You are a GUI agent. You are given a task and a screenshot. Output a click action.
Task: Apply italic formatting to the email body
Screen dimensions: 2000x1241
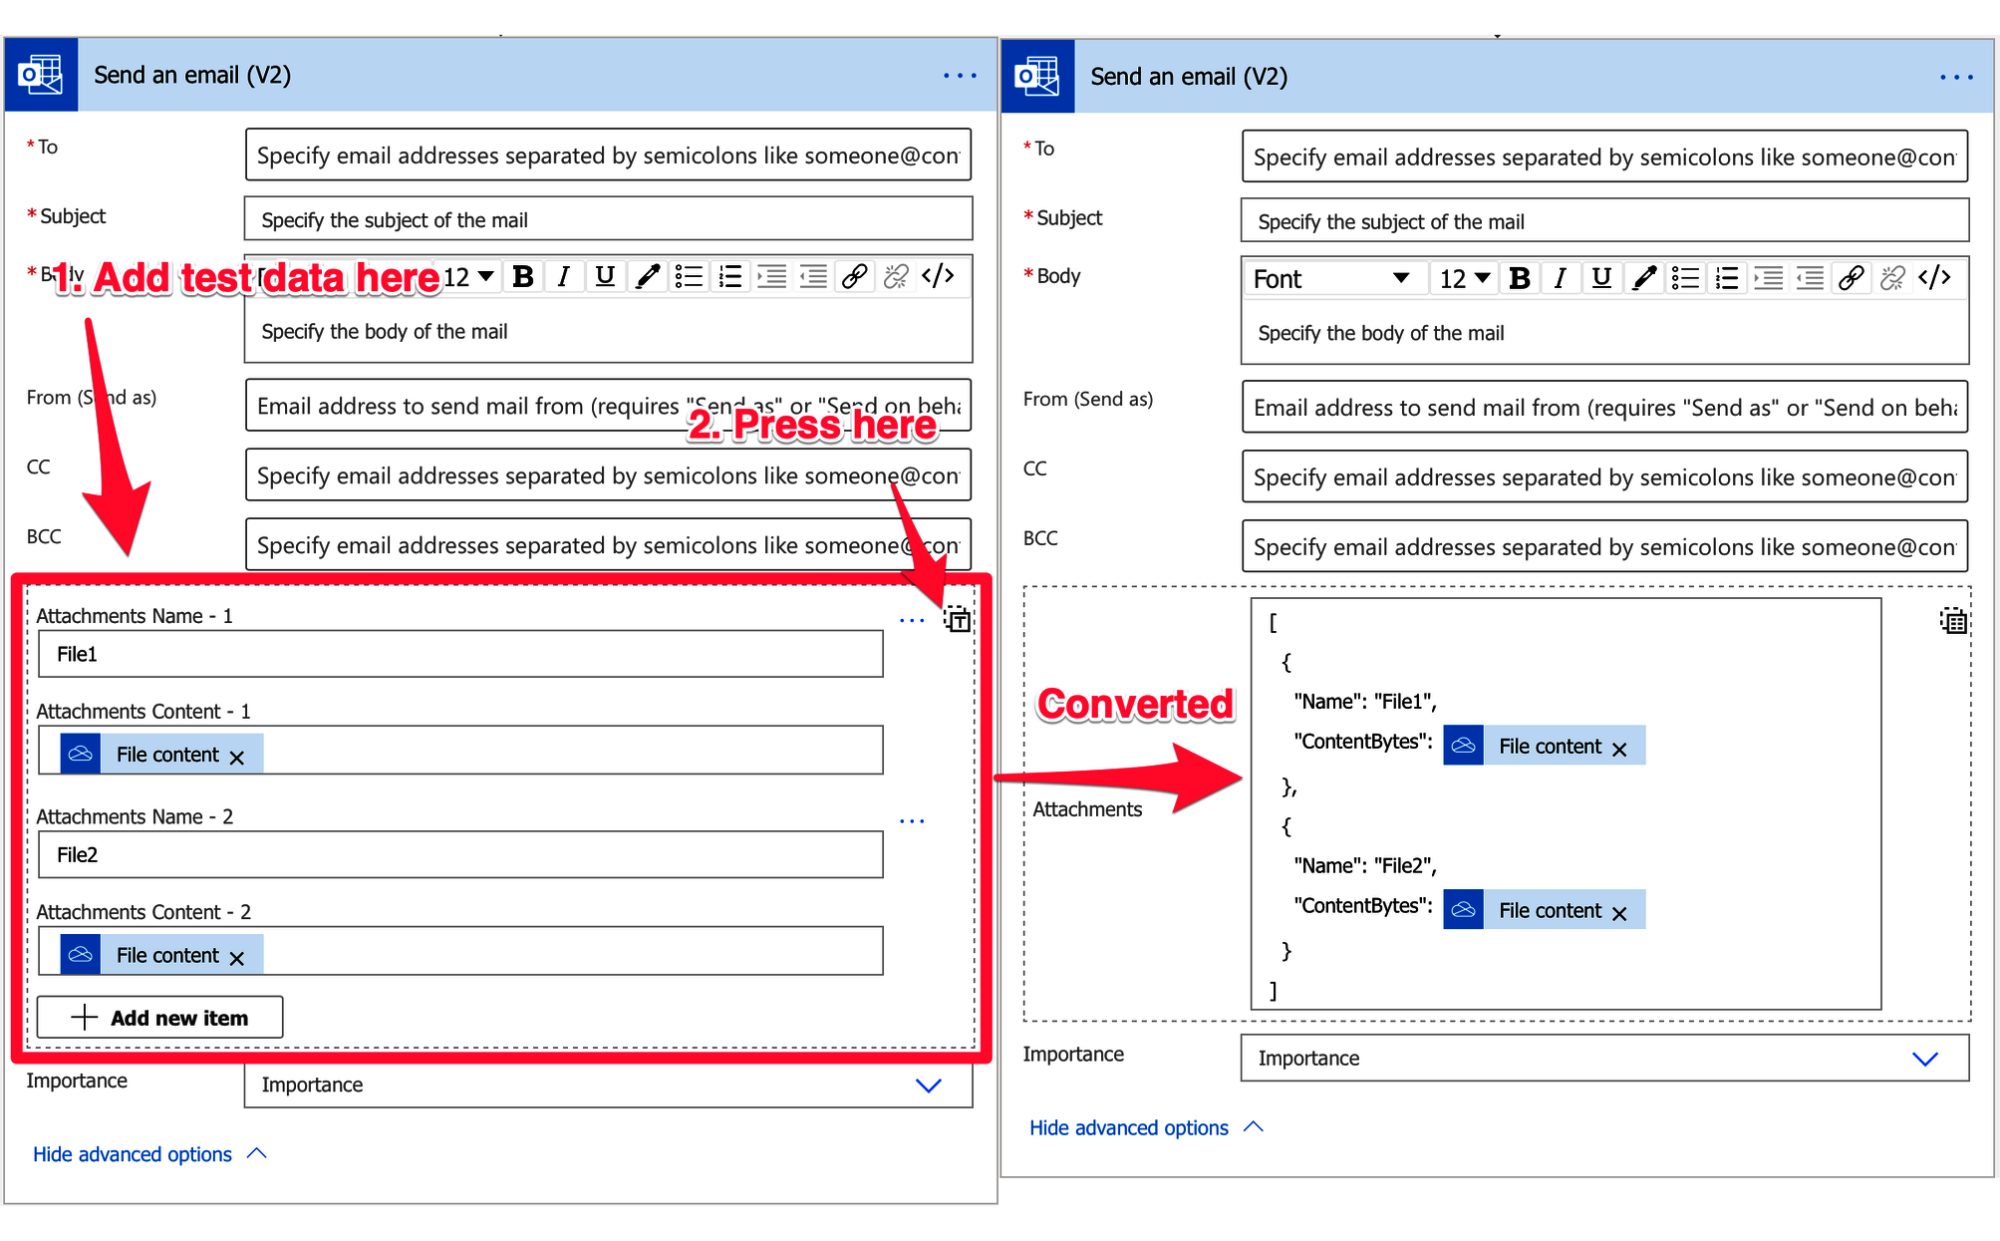(563, 277)
